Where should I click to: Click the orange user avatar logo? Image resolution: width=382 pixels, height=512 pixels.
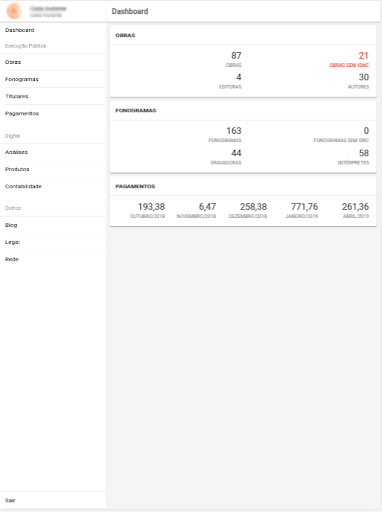14,11
